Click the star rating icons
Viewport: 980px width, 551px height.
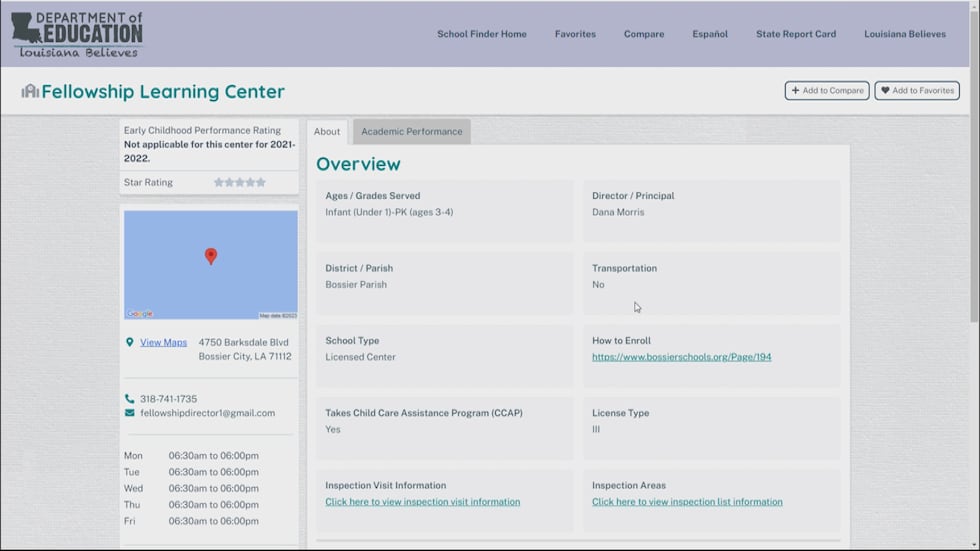click(239, 182)
